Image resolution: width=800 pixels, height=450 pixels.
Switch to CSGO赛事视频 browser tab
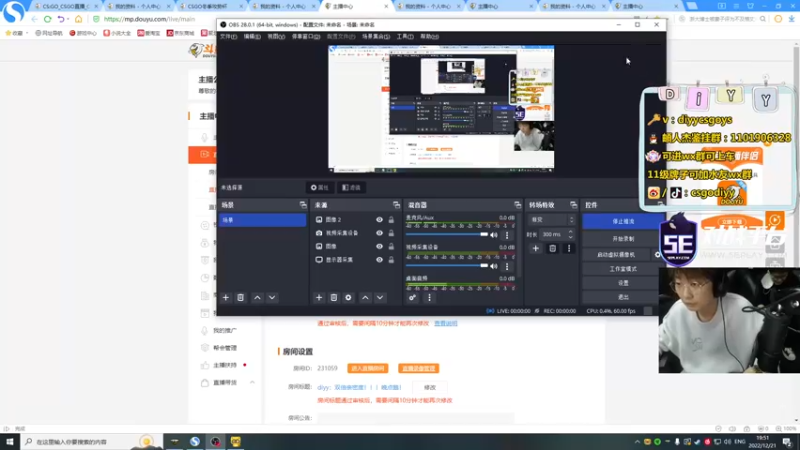click(210, 6)
